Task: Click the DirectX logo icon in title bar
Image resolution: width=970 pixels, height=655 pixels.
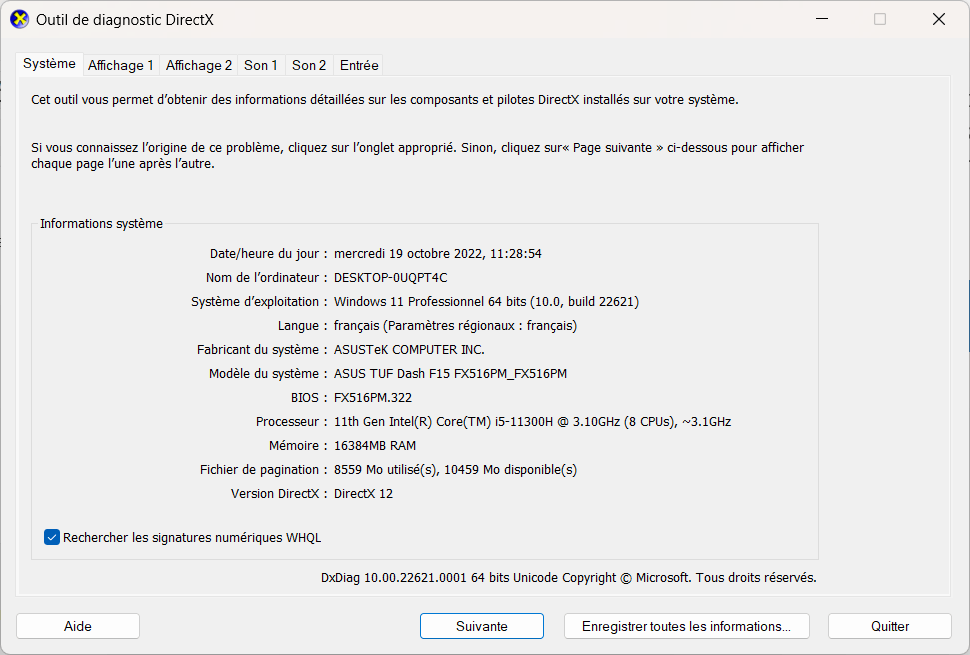Action: 19,19
